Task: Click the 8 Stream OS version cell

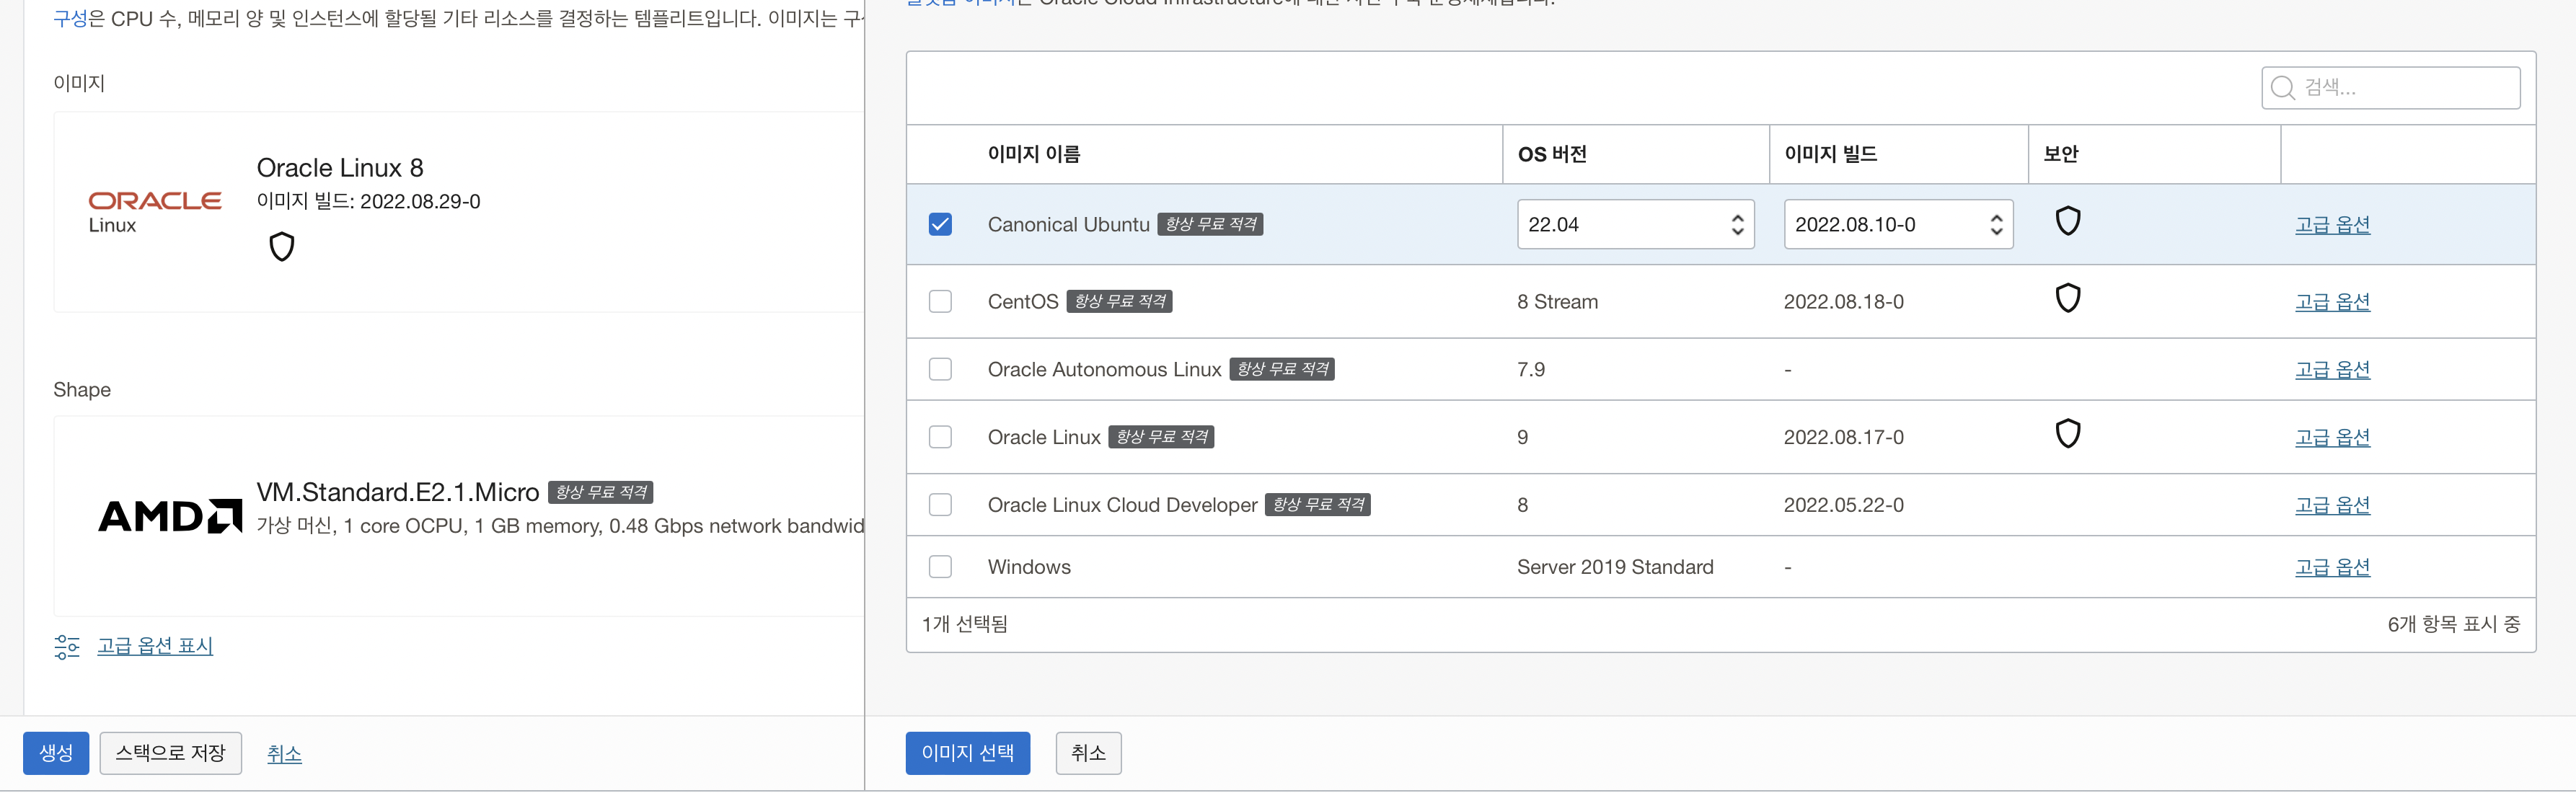Action: [1557, 301]
